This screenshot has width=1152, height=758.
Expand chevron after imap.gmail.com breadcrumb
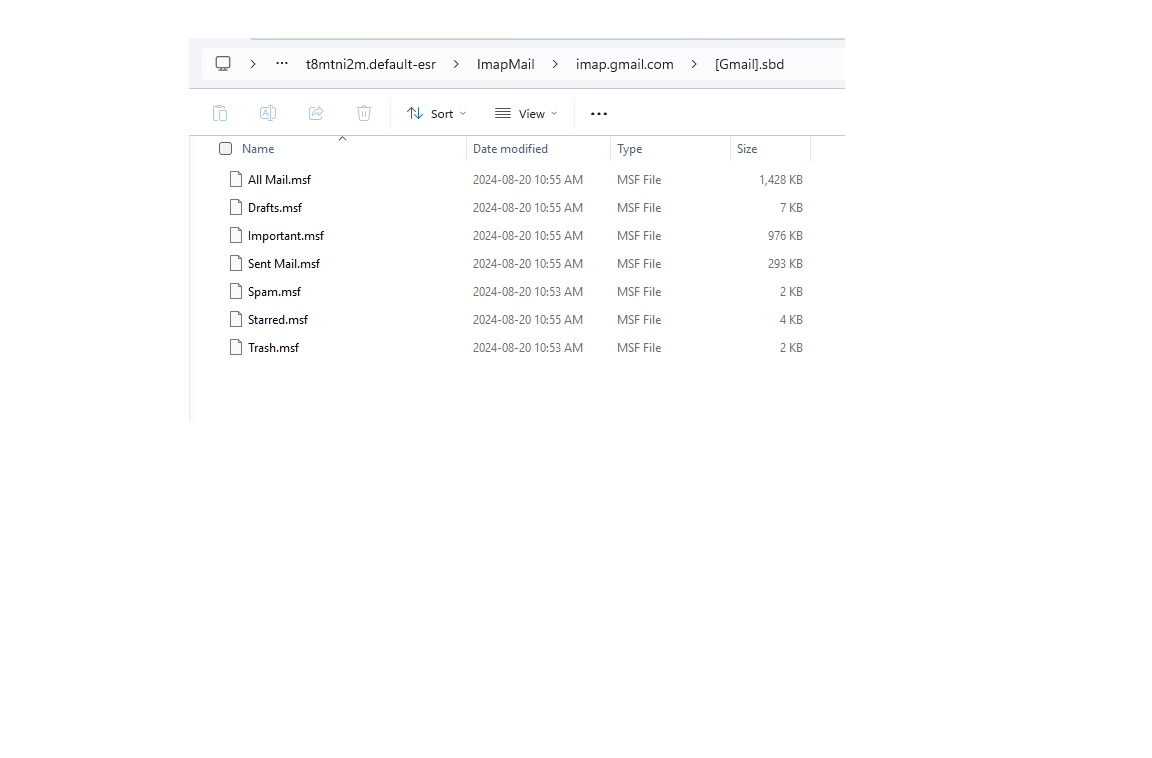pyautogui.click(x=694, y=64)
